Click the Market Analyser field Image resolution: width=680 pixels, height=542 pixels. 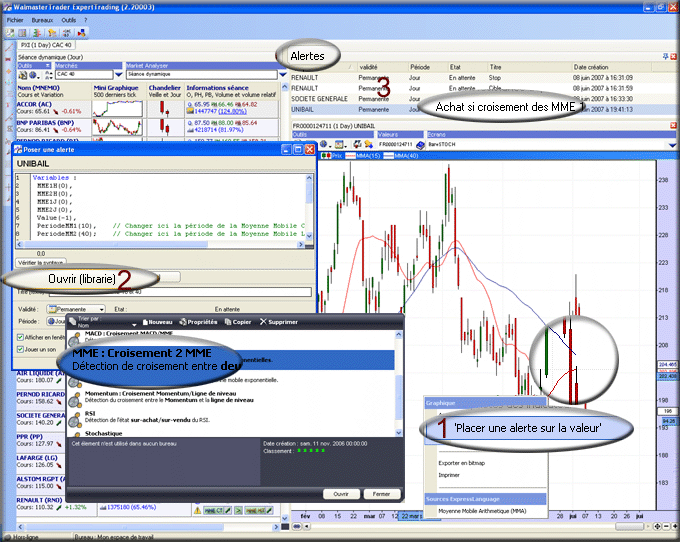tap(202, 75)
